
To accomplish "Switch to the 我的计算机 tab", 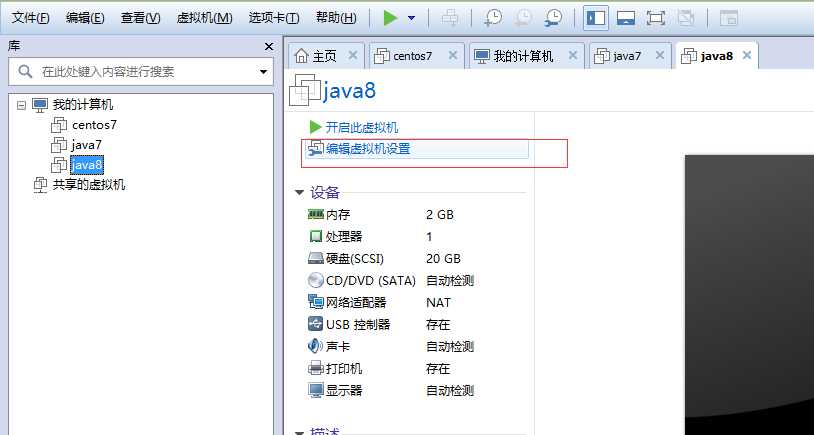I will [523, 56].
